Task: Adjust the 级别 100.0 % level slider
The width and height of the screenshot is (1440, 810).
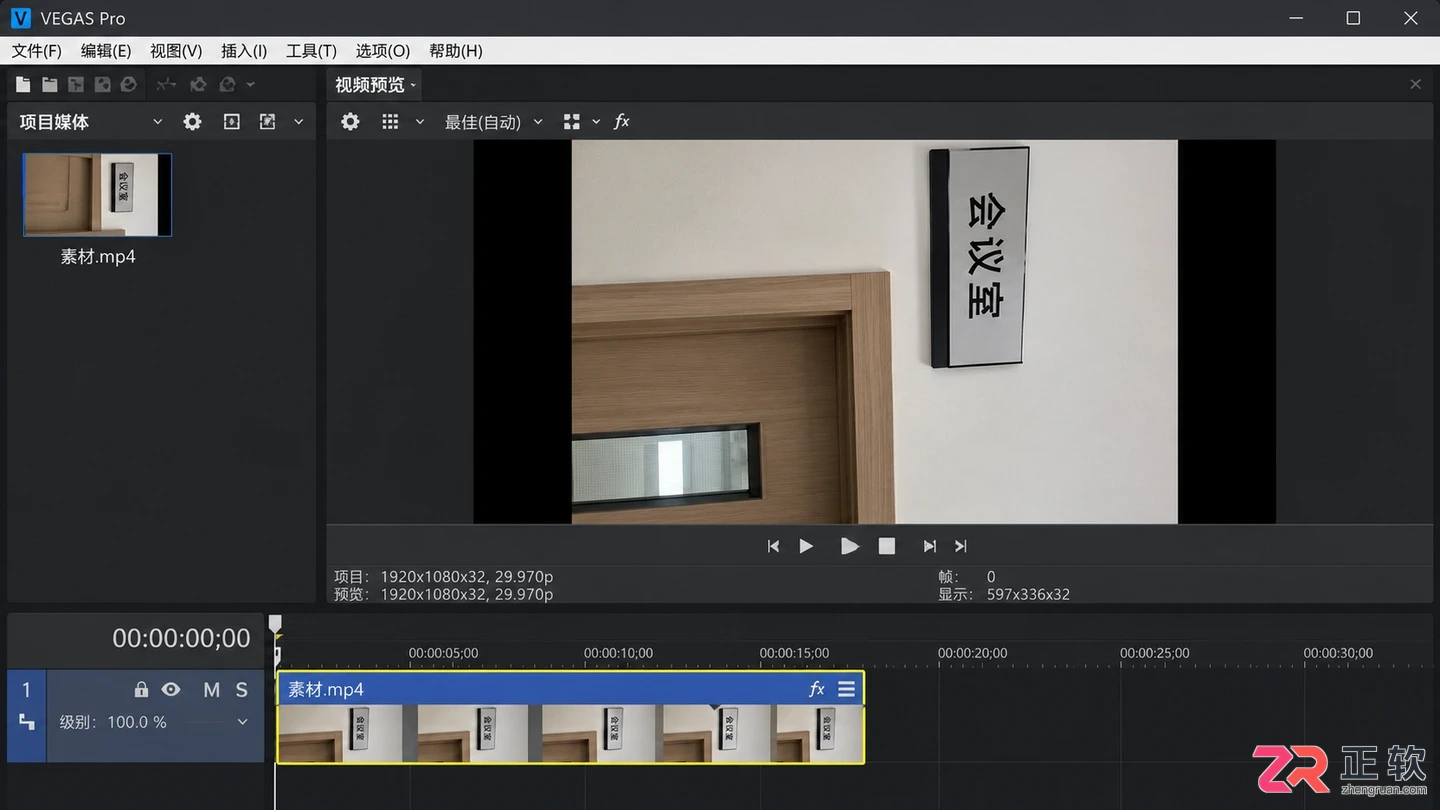Action: pos(204,722)
